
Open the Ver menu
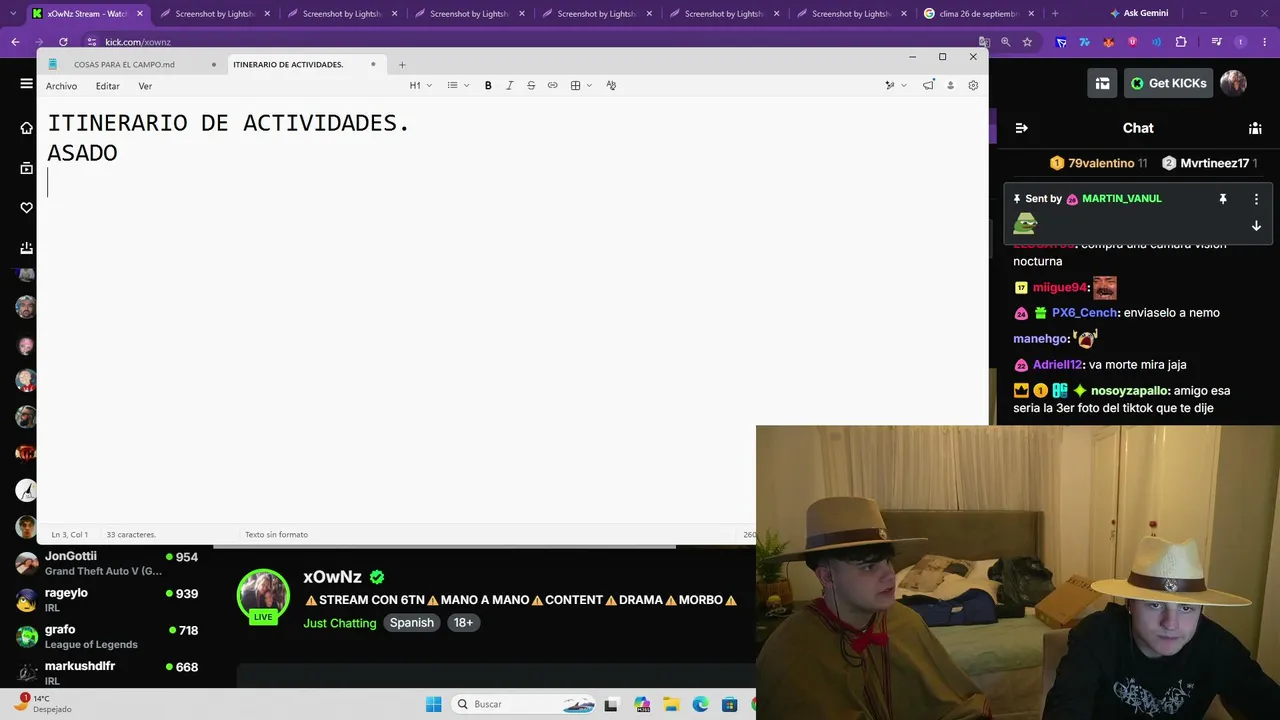point(145,86)
